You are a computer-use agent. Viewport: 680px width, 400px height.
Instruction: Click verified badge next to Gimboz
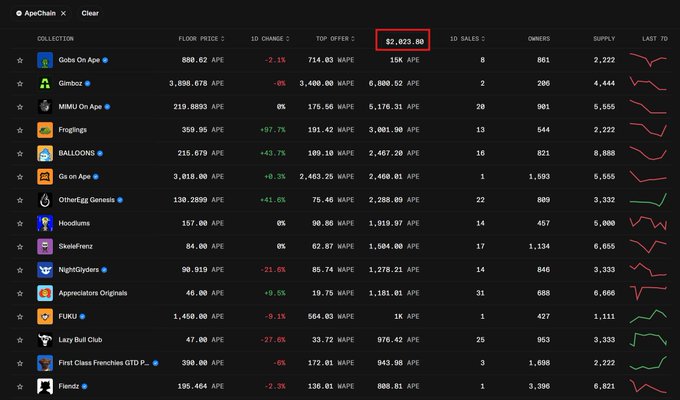click(x=88, y=83)
